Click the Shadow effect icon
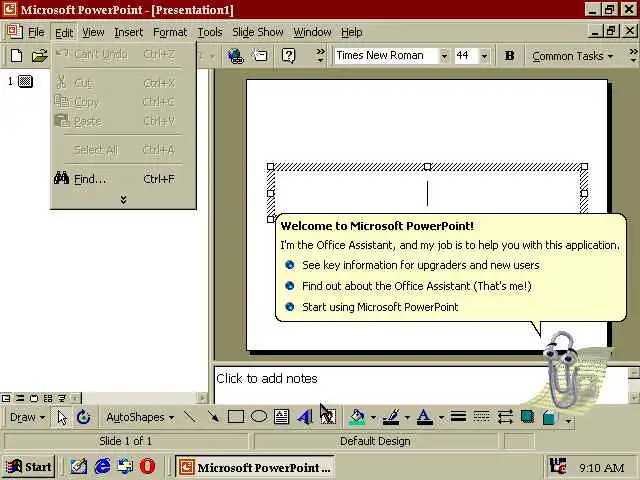Viewport: 640px width, 480px height. [527, 417]
